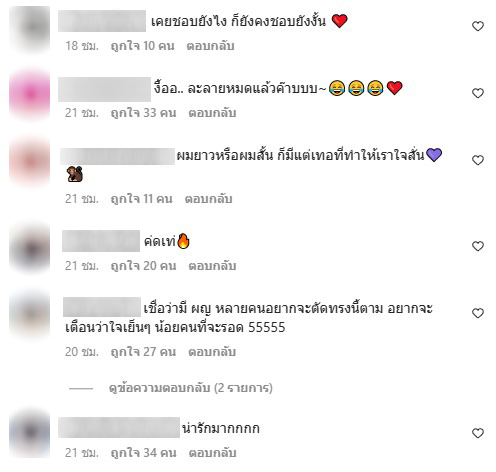Like the comment with 10 likes
The image size is (496, 472).
pos(478,26)
